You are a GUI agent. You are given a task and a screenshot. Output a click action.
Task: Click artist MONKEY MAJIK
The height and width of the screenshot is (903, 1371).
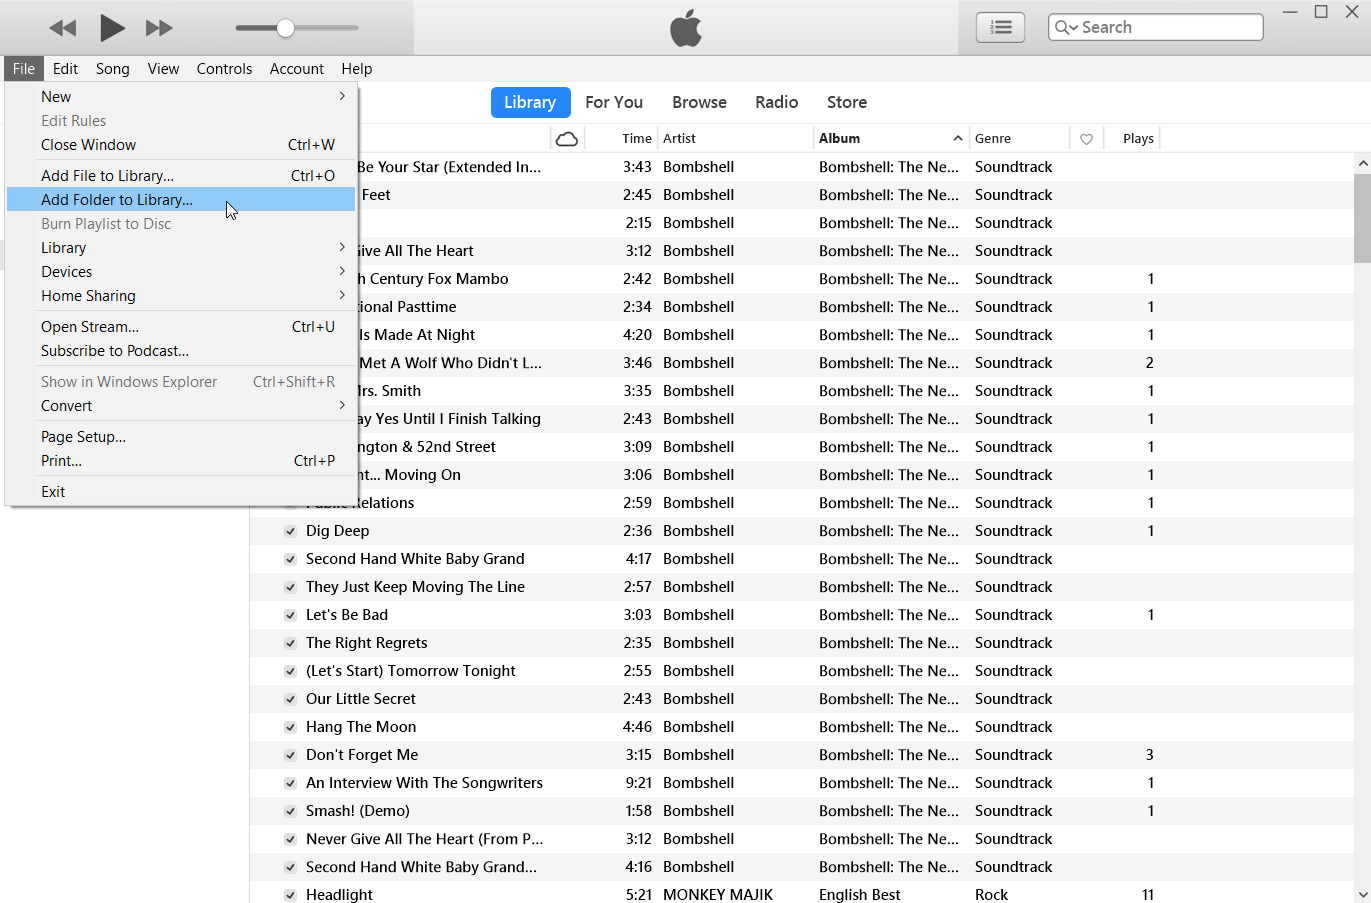(718, 895)
